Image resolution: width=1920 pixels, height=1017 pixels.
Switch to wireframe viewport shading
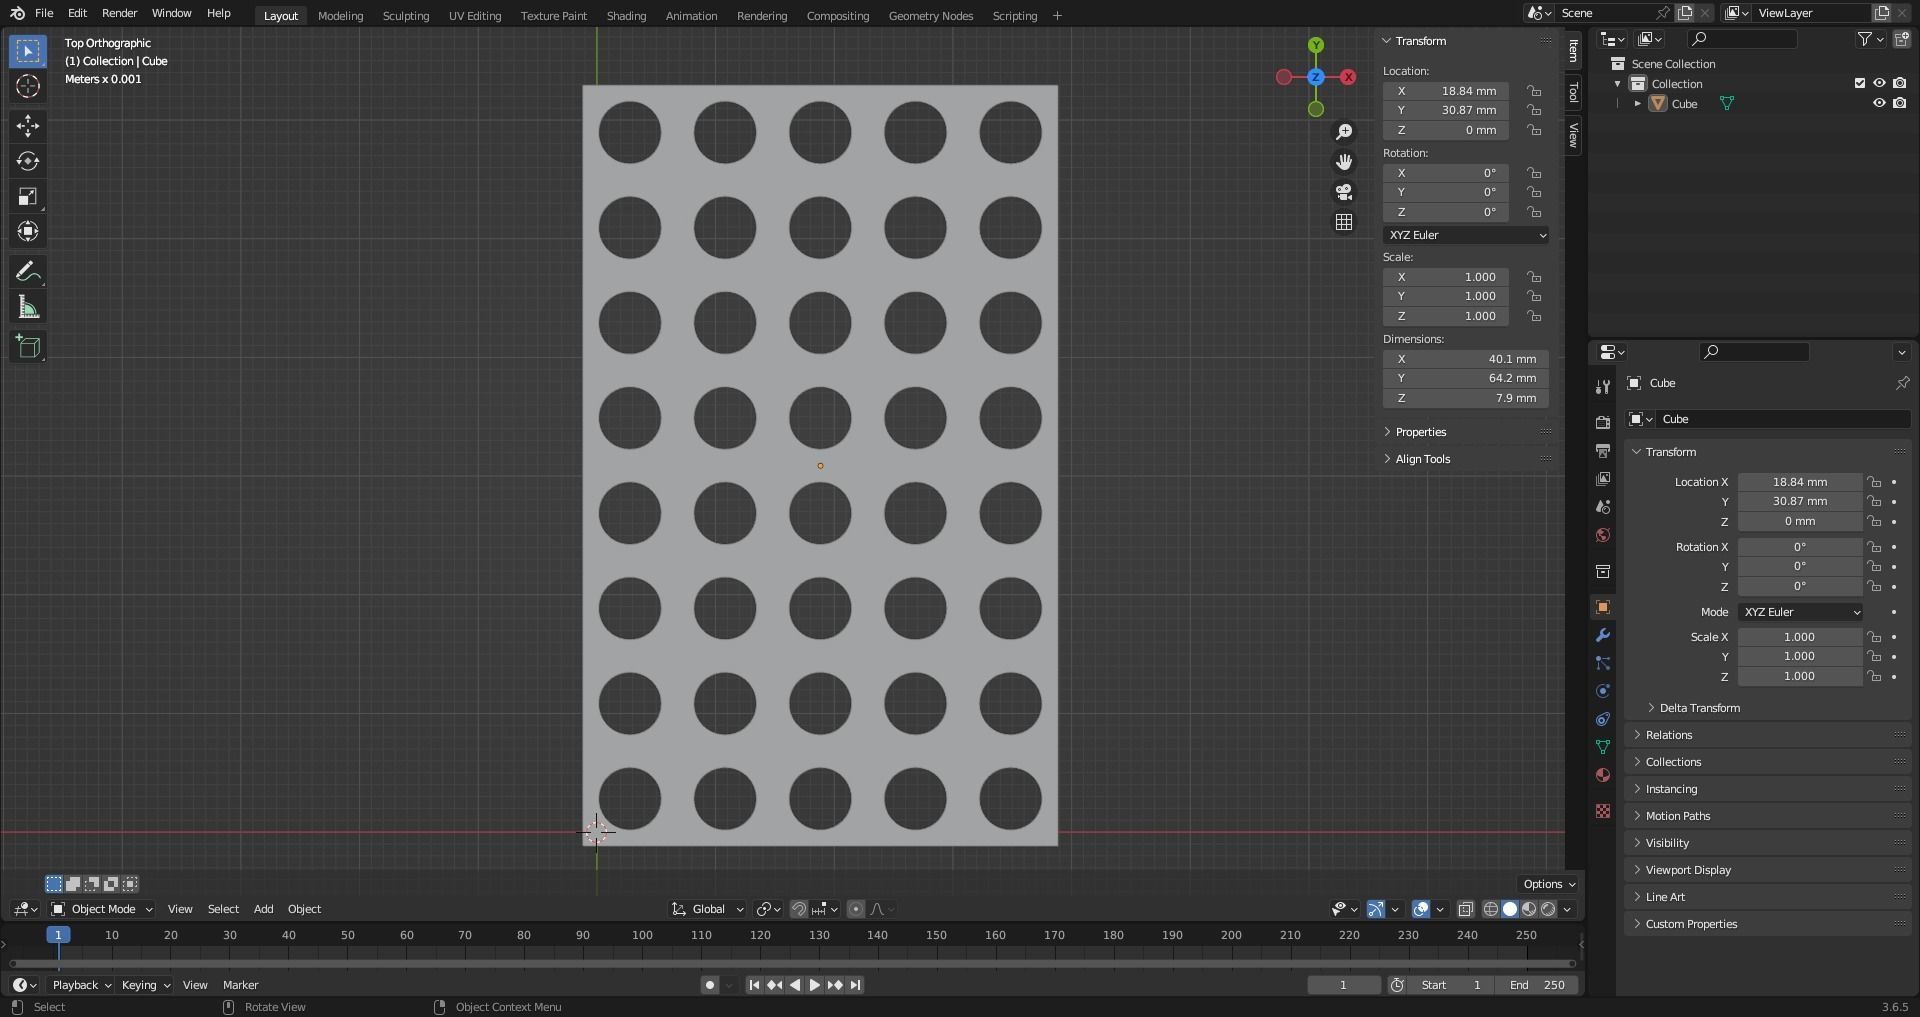(1491, 909)
